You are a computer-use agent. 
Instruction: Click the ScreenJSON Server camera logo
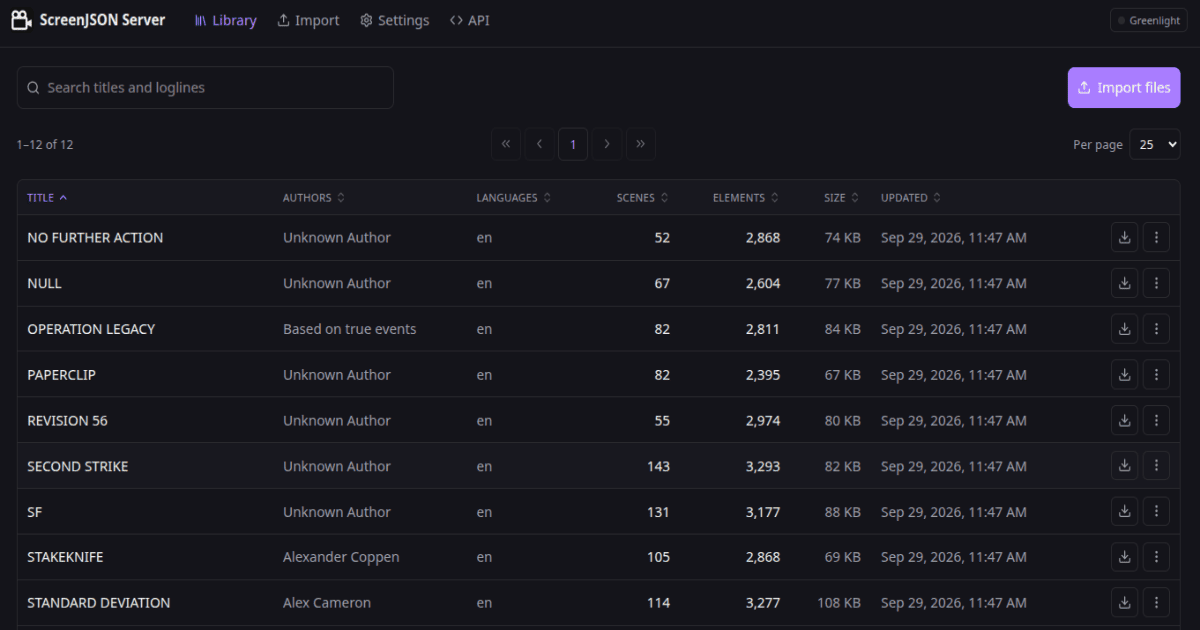pyautogui.click(x=21, y=20)
